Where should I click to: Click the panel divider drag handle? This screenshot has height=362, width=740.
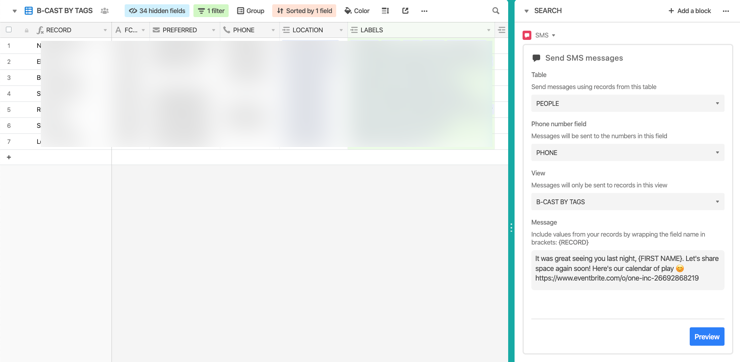(x=511, y=228)
